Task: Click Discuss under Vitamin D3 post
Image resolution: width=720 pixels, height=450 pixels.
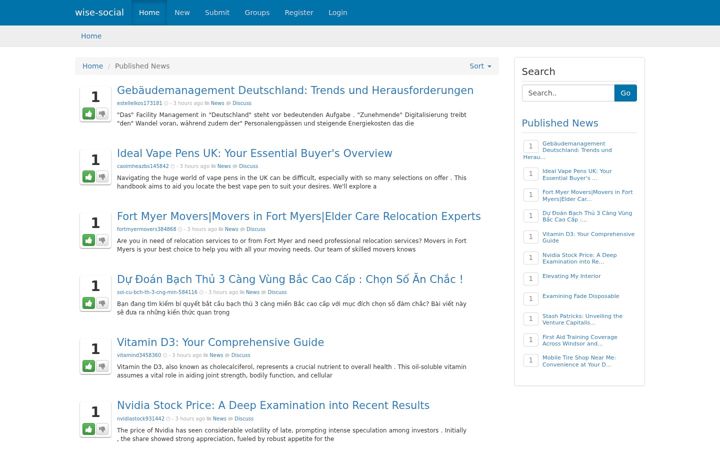Action: pyautogui.click(x=241, y=355)
